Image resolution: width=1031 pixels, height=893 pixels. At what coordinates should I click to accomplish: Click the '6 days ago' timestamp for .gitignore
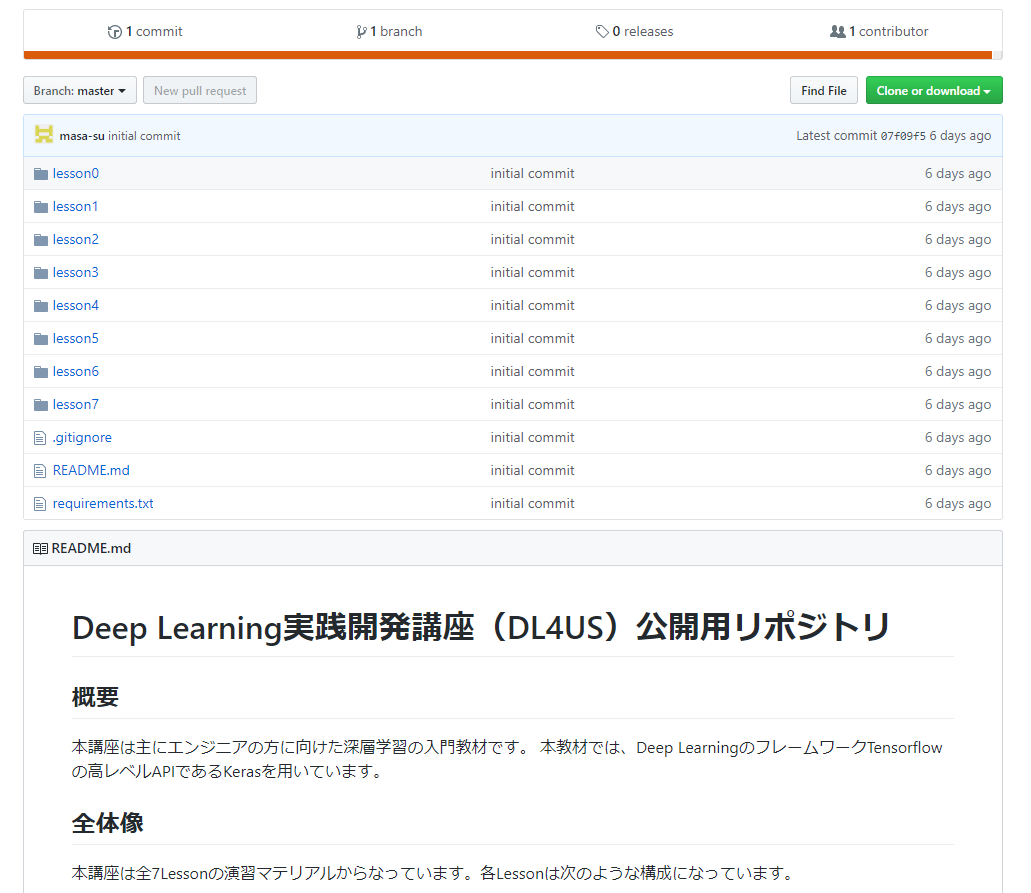(957, 437)
